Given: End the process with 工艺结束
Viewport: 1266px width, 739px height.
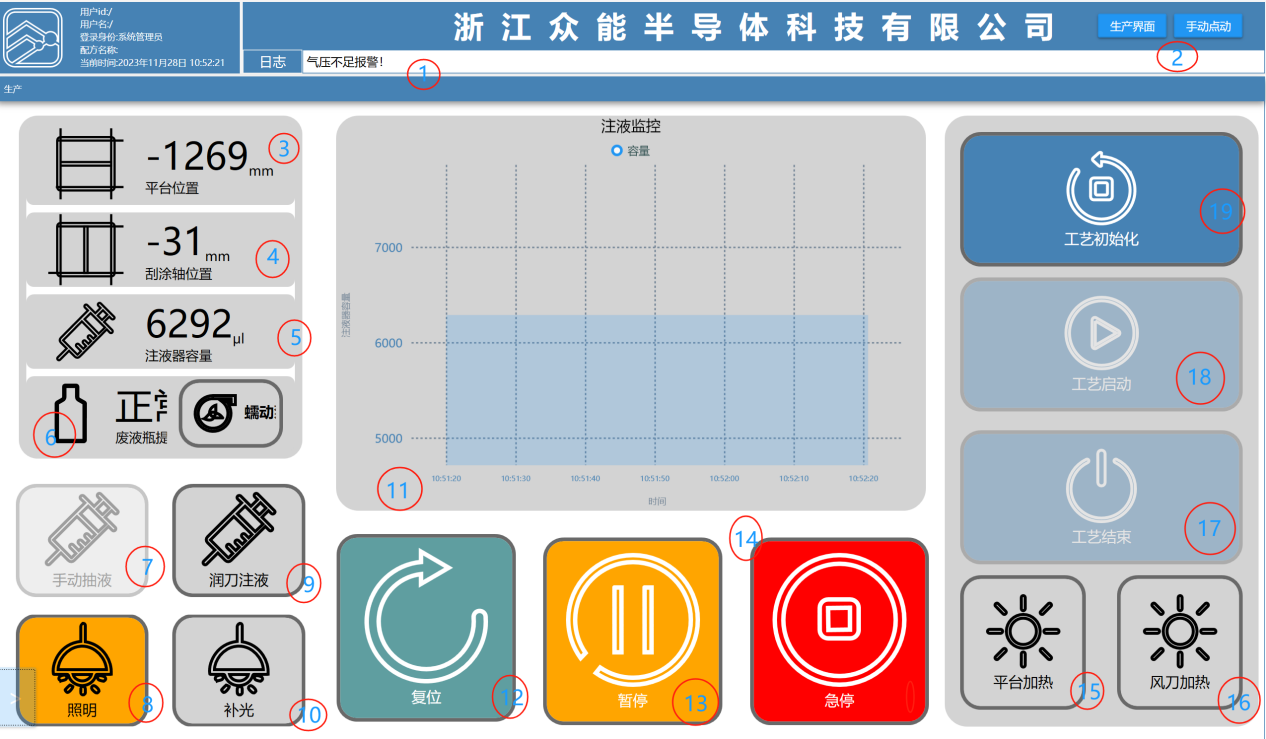Looking at the screenshot, I should pos(1101,498).
